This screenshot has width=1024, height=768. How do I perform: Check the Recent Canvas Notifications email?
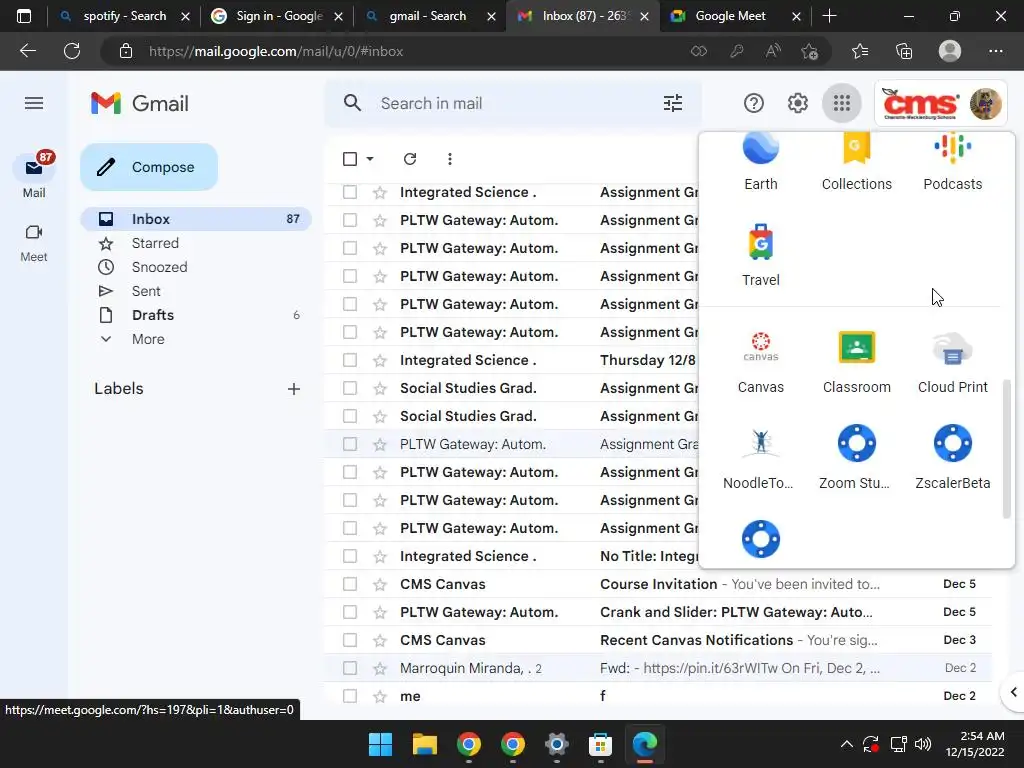350,641
